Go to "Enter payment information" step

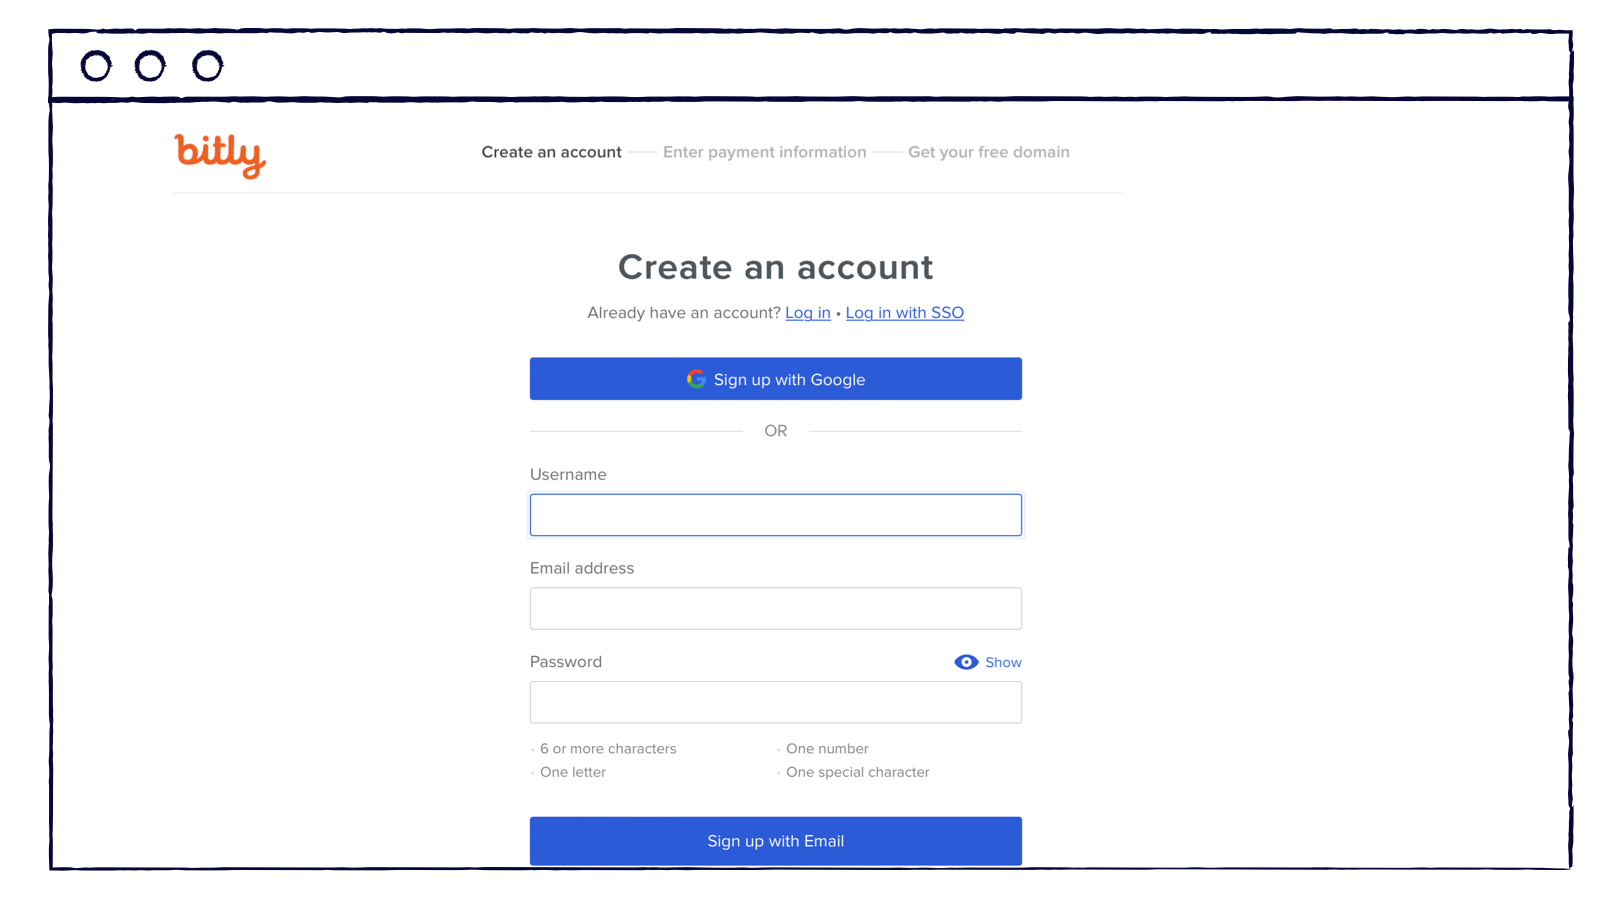764,152
